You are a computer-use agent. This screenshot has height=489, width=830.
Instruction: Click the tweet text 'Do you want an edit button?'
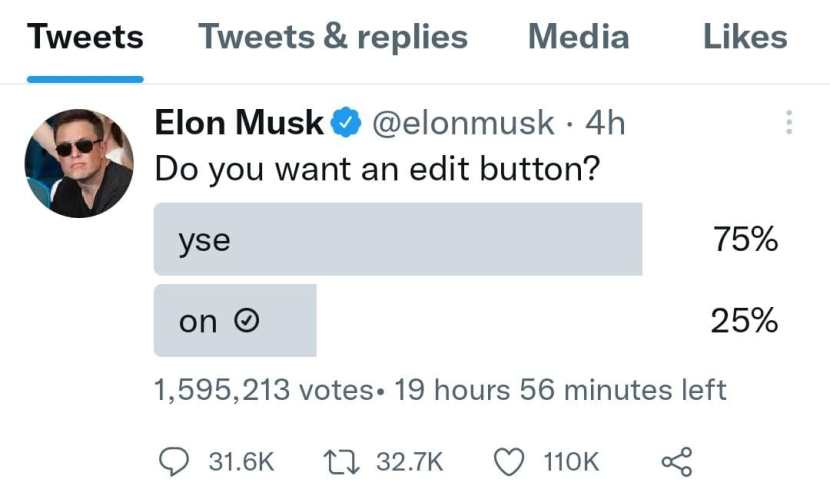(x=377, y=170)
